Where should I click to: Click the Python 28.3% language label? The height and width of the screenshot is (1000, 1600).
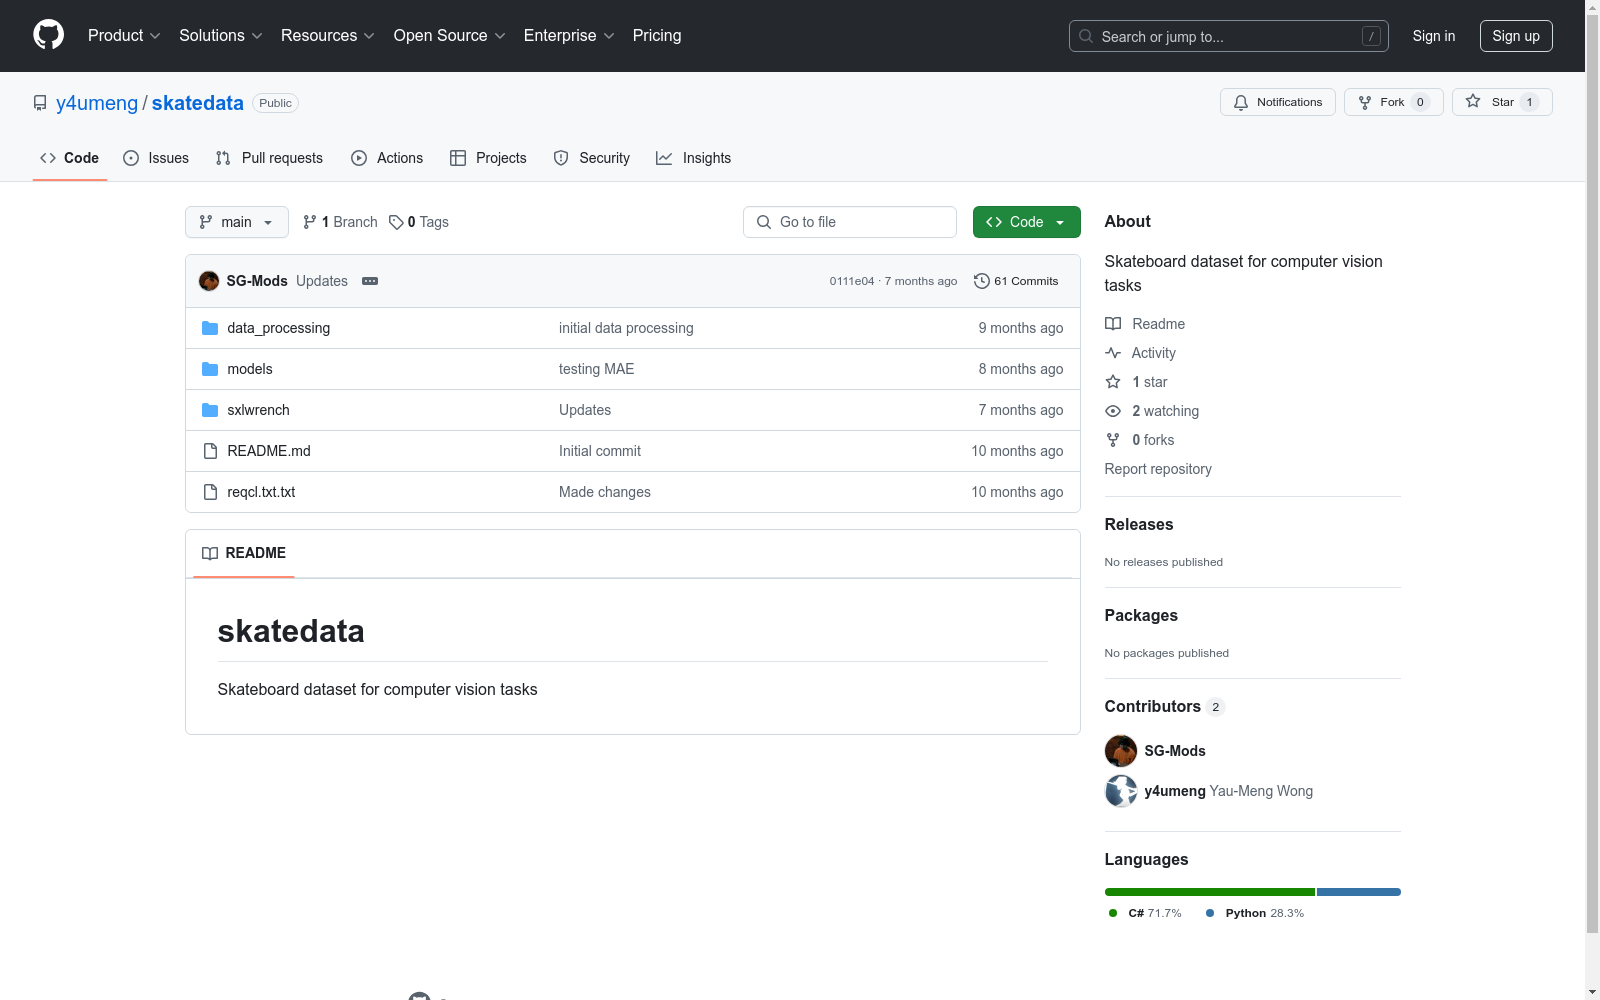(x=1255, y=913)
